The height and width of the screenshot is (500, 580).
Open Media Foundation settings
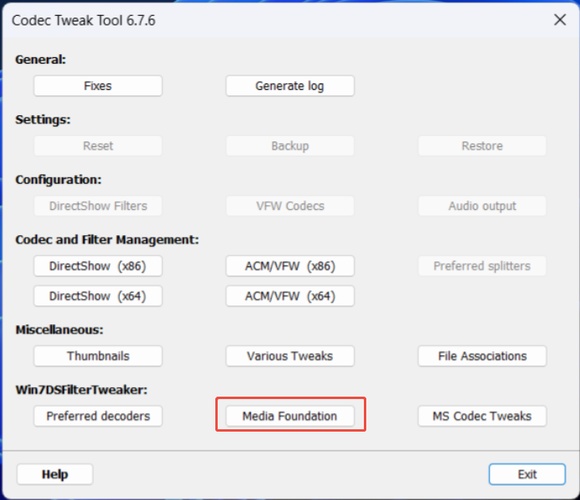pos(290,416)
